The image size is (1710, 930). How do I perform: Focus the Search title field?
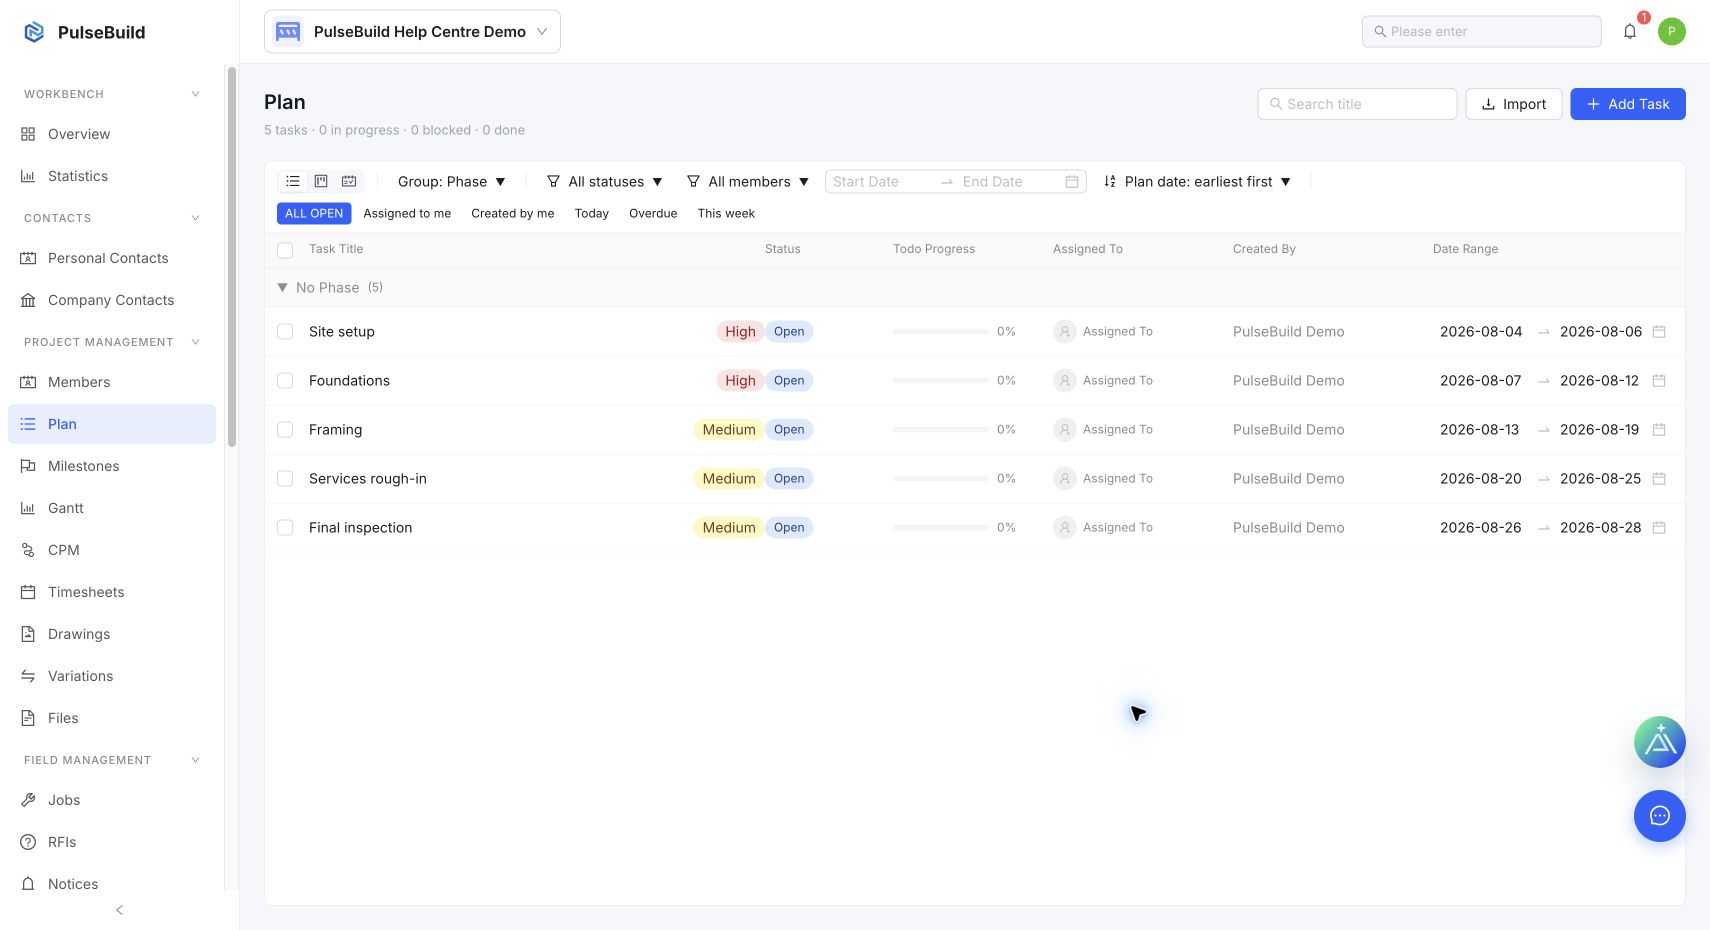tap(1357, 104)
